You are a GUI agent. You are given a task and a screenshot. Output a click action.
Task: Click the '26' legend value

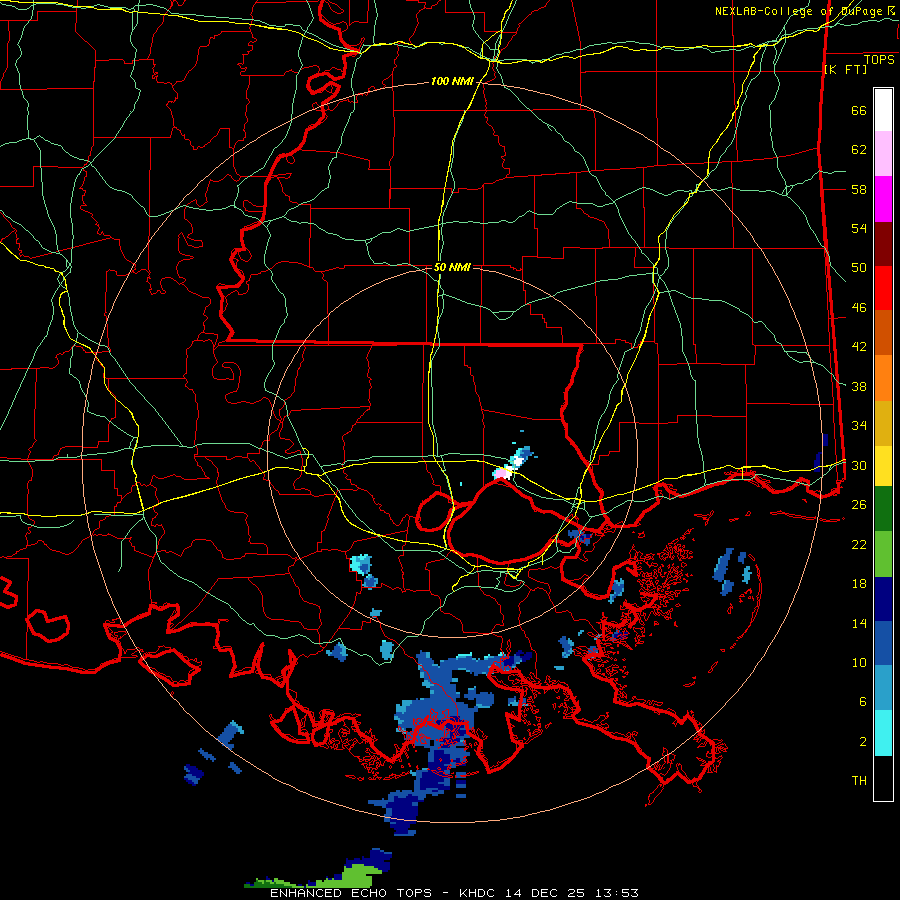[859, 505]
